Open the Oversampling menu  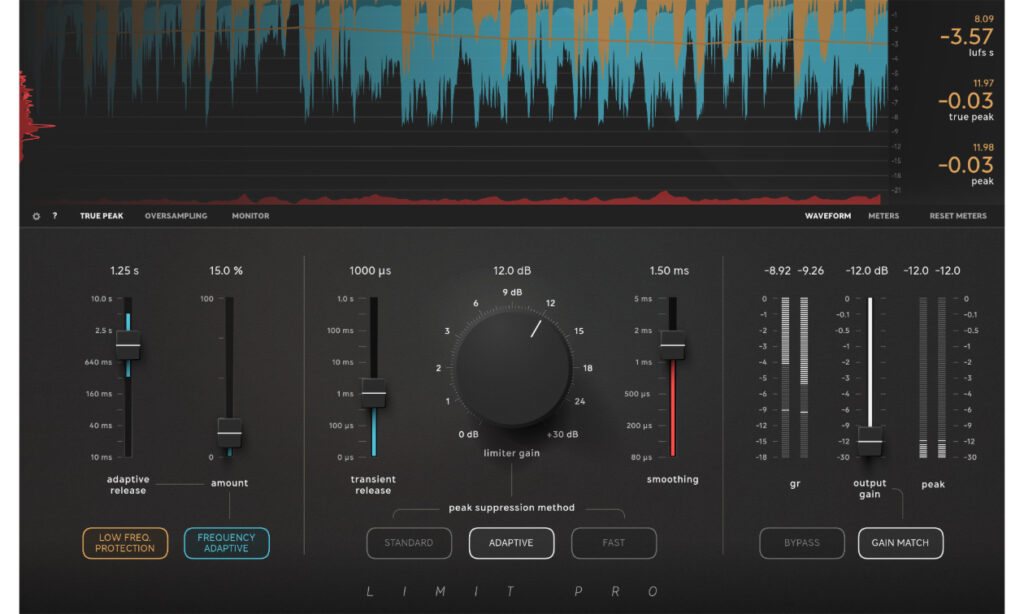pyautogui.click(x=176, y=216)
